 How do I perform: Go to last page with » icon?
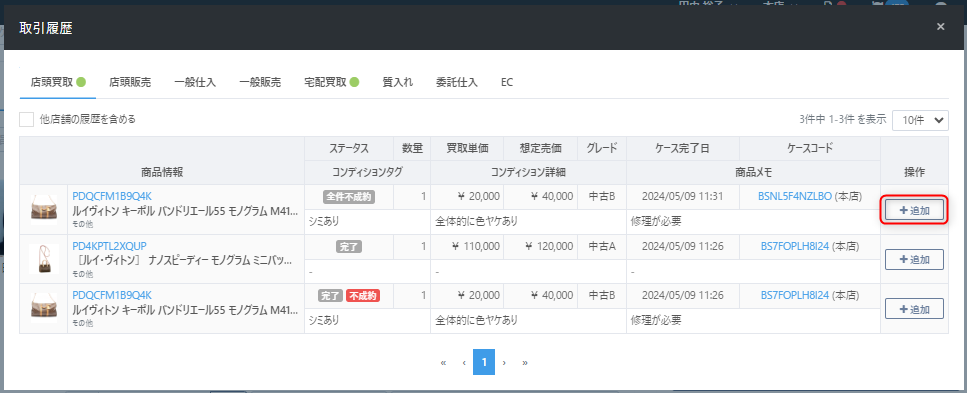(x=525, y=362)
